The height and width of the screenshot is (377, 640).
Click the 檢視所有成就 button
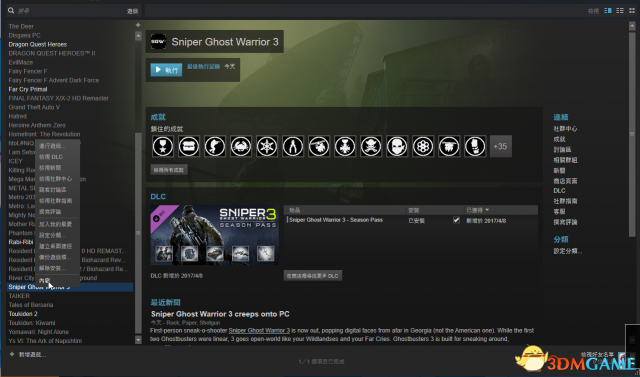[x=169, y=170]
